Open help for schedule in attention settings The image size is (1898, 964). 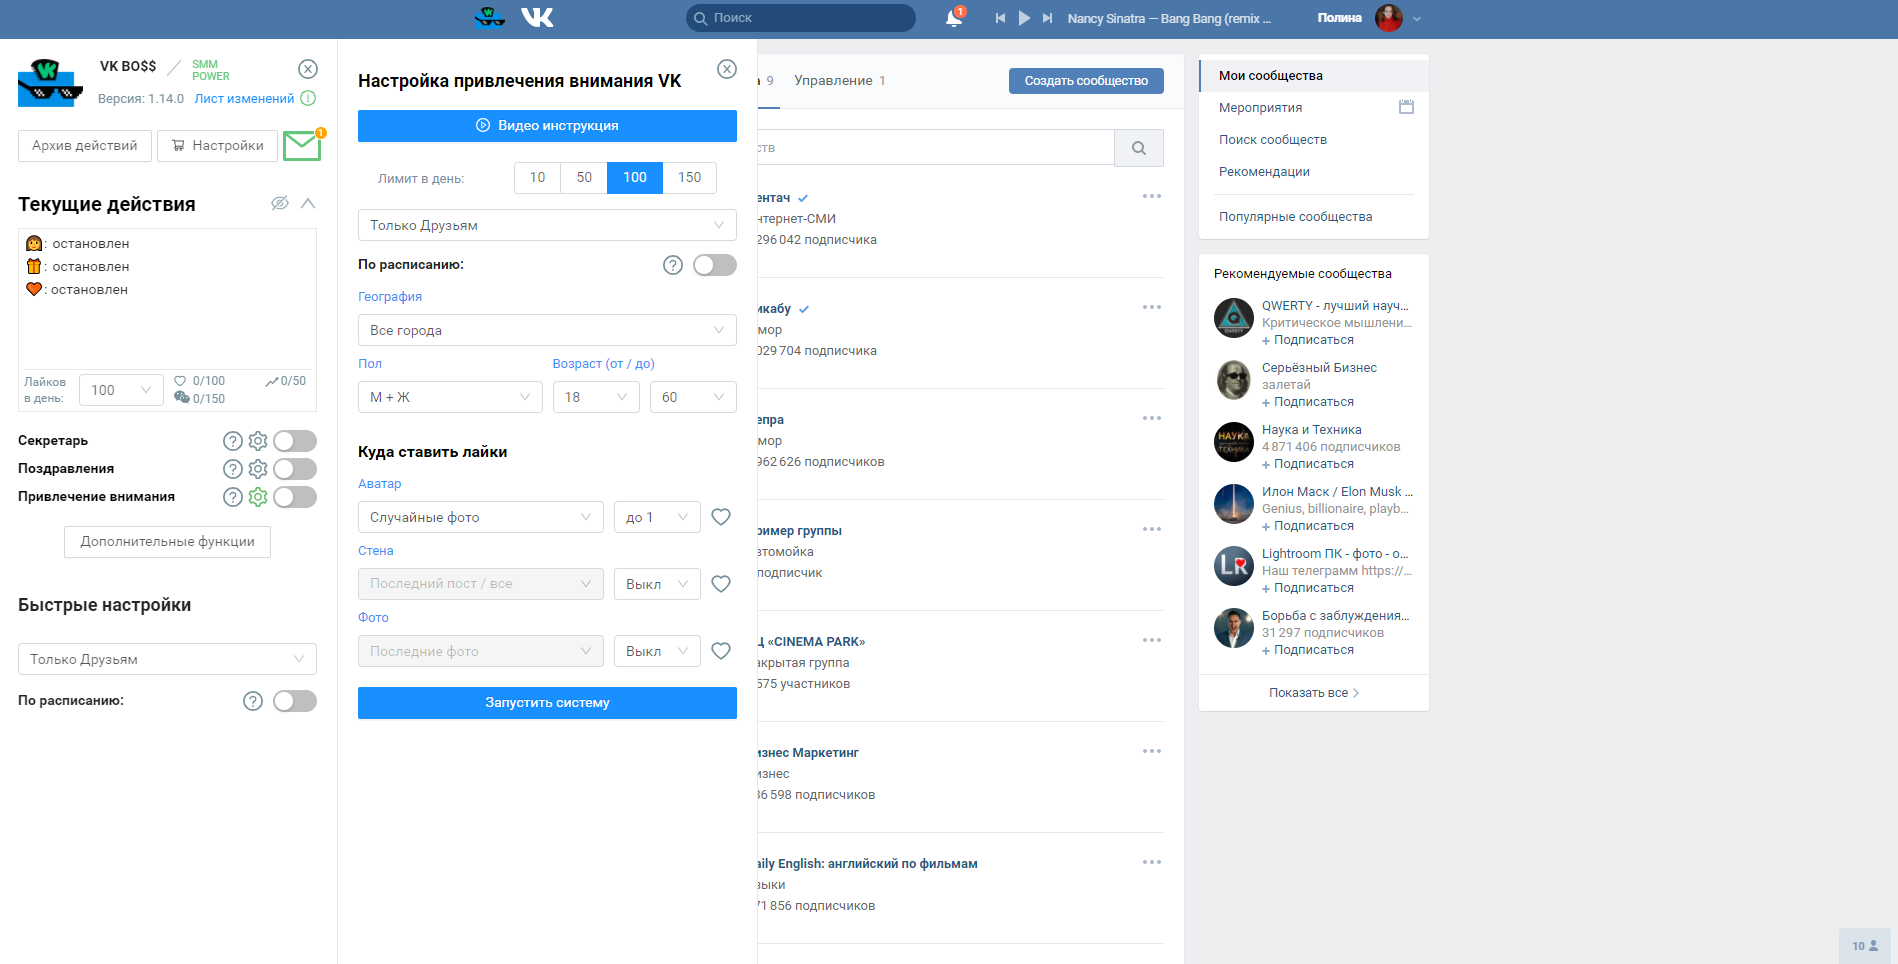click(x=673, y=265)
